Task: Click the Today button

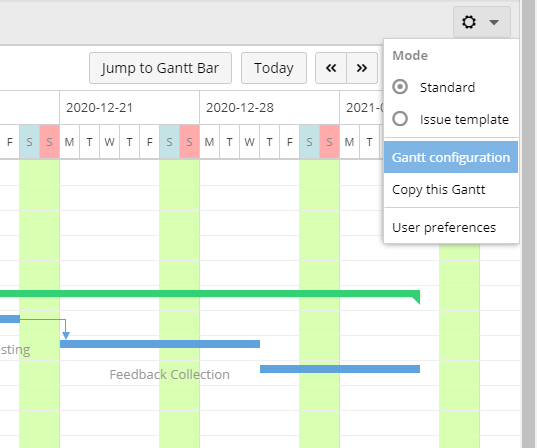Action: pos(274,68)
